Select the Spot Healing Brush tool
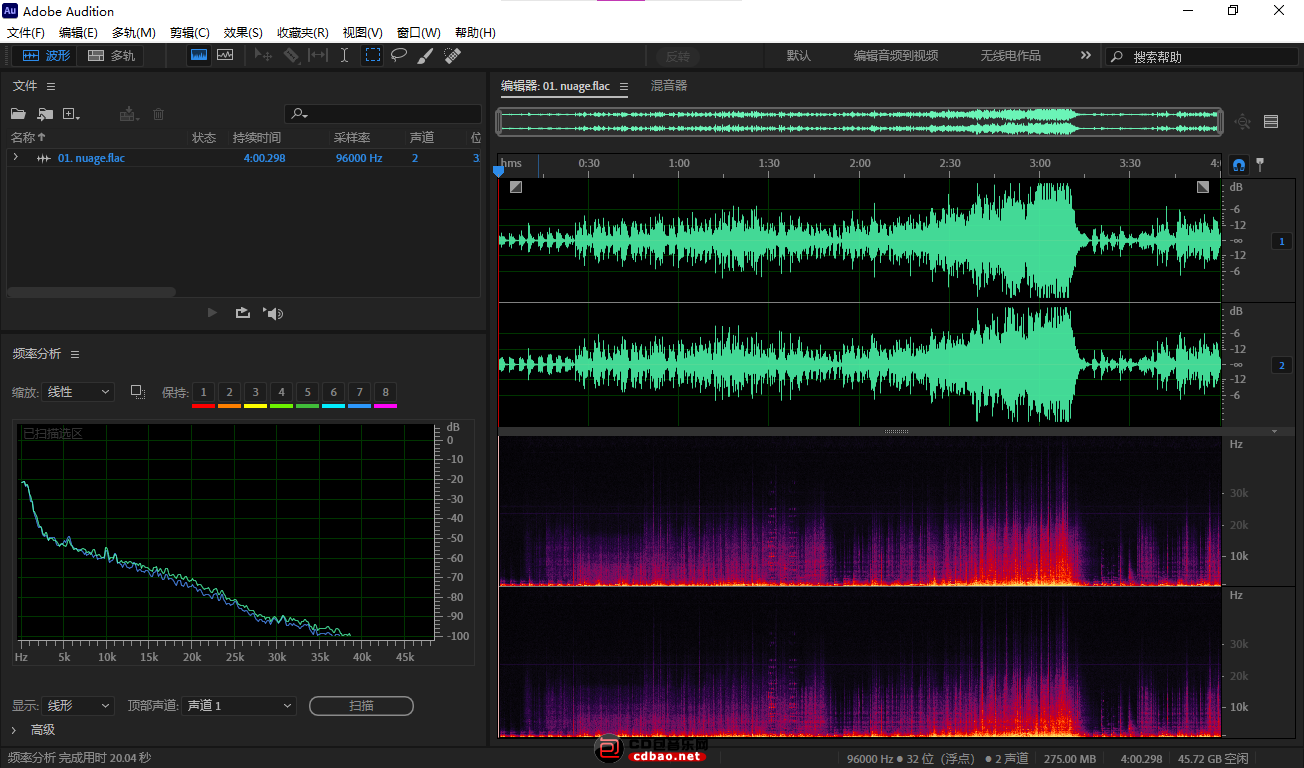Screen dimensions: 1304x768 452,56
